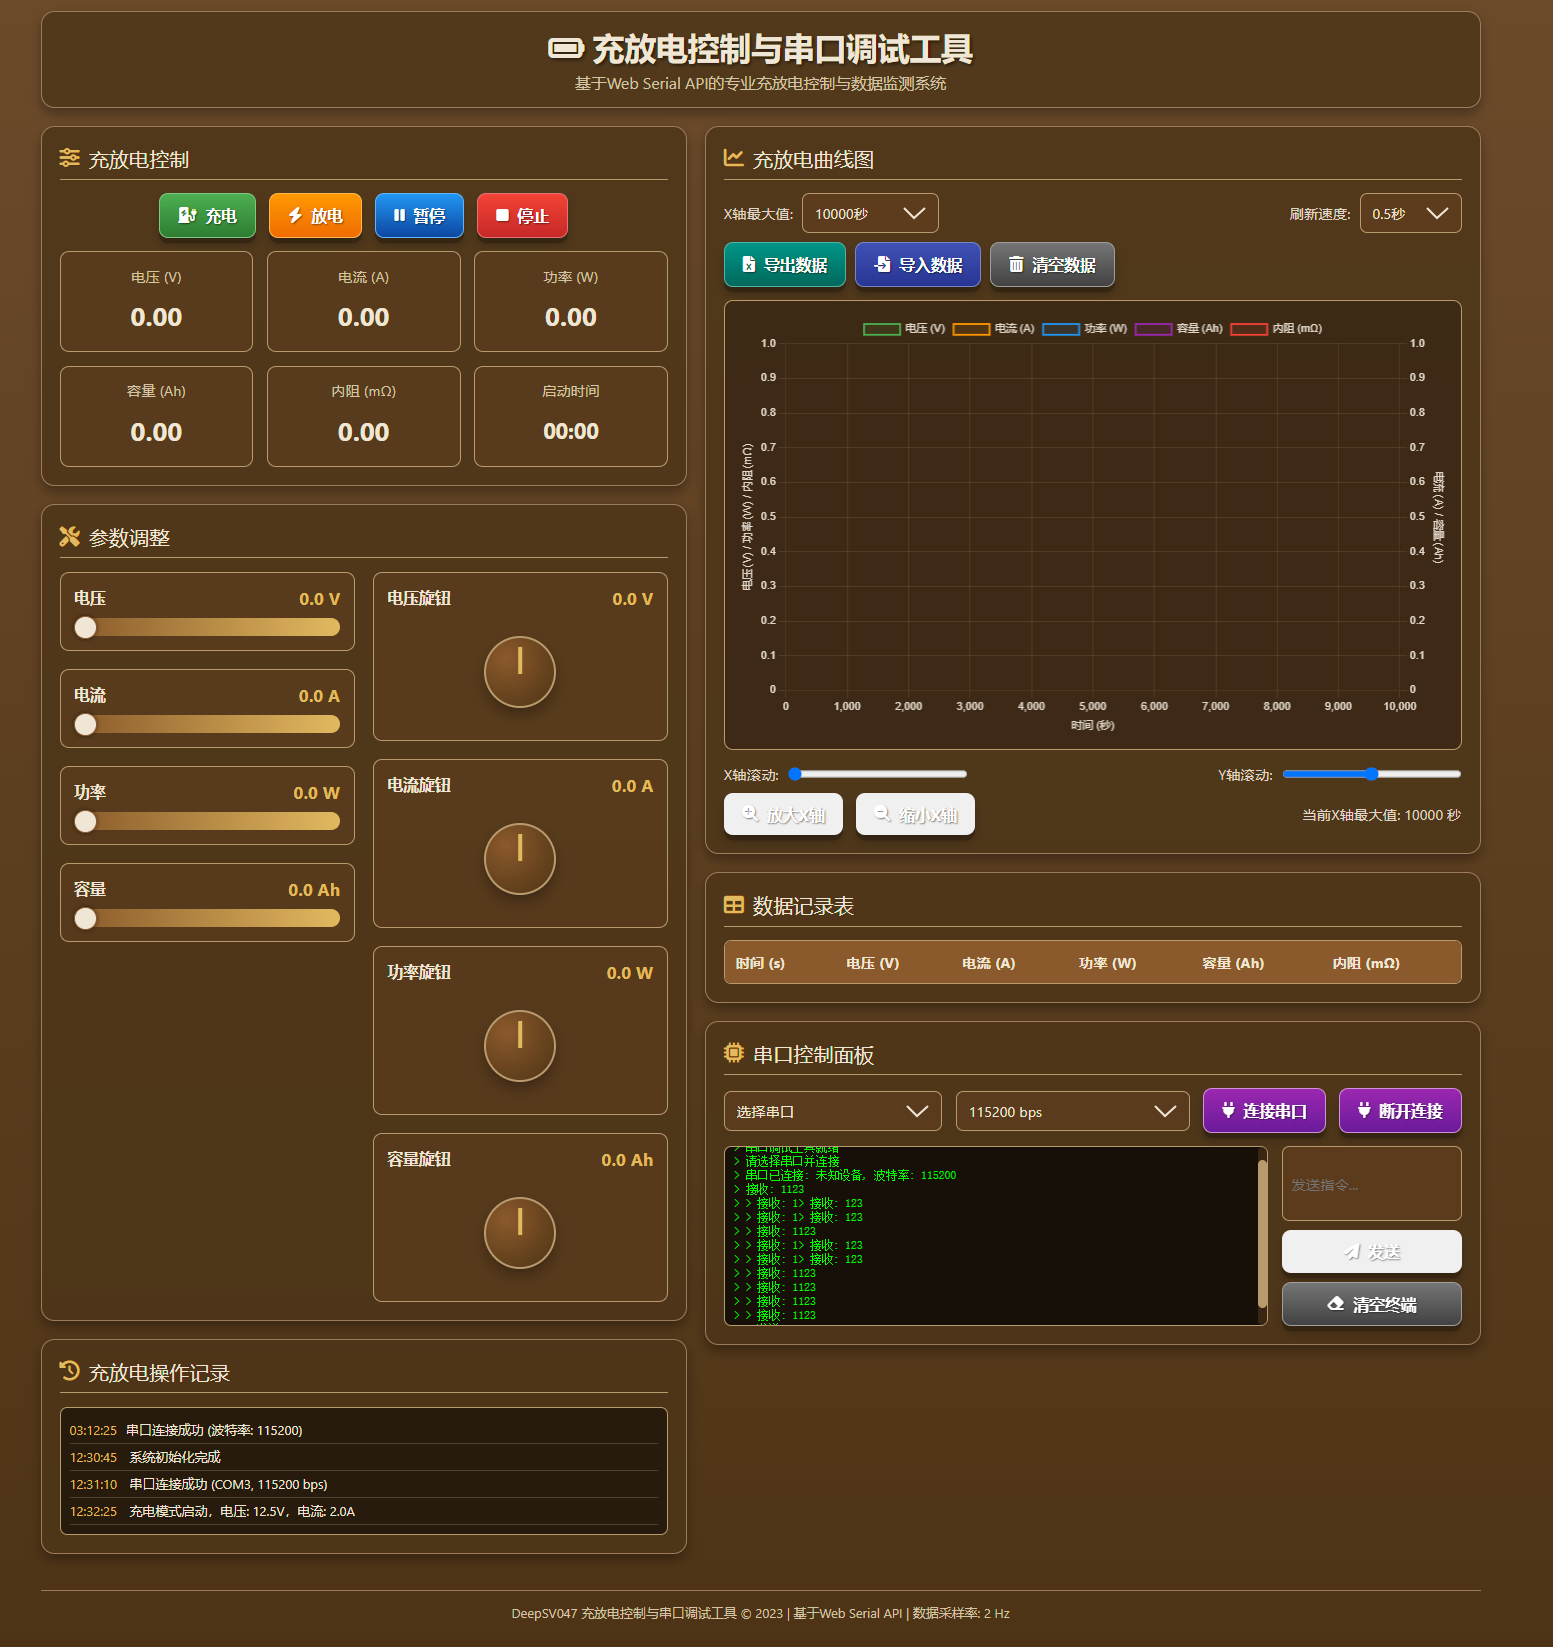Zoom out X axis with 缩小X轴 button
This screenshot has height=1647, width=1553.
tap(915, 814)
